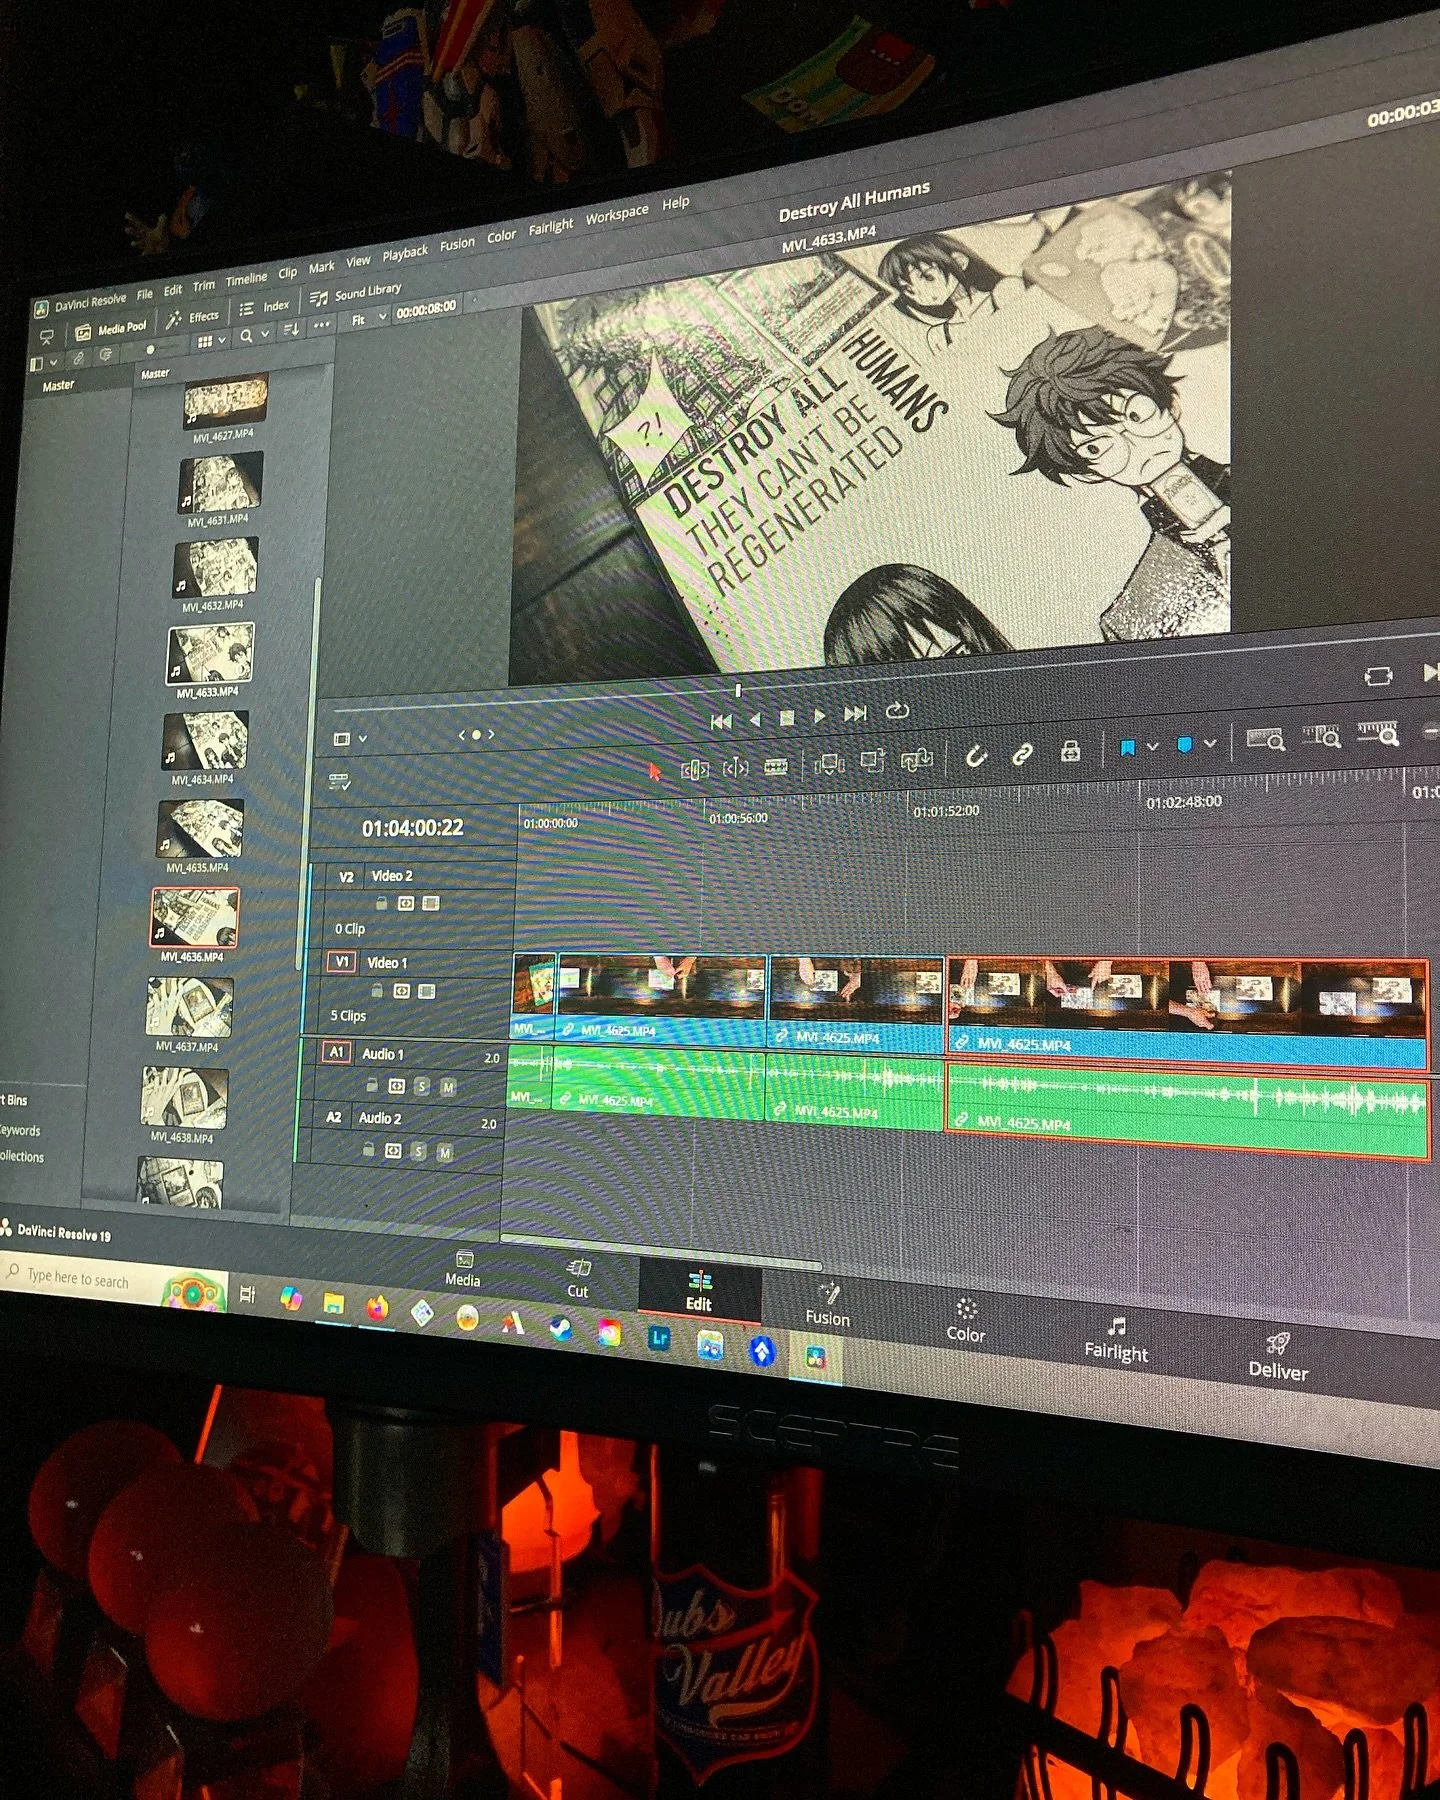Add a blue flag to clip
The height and width of the screenshot is (1800, 1440).
click(x=1127, y=748)
